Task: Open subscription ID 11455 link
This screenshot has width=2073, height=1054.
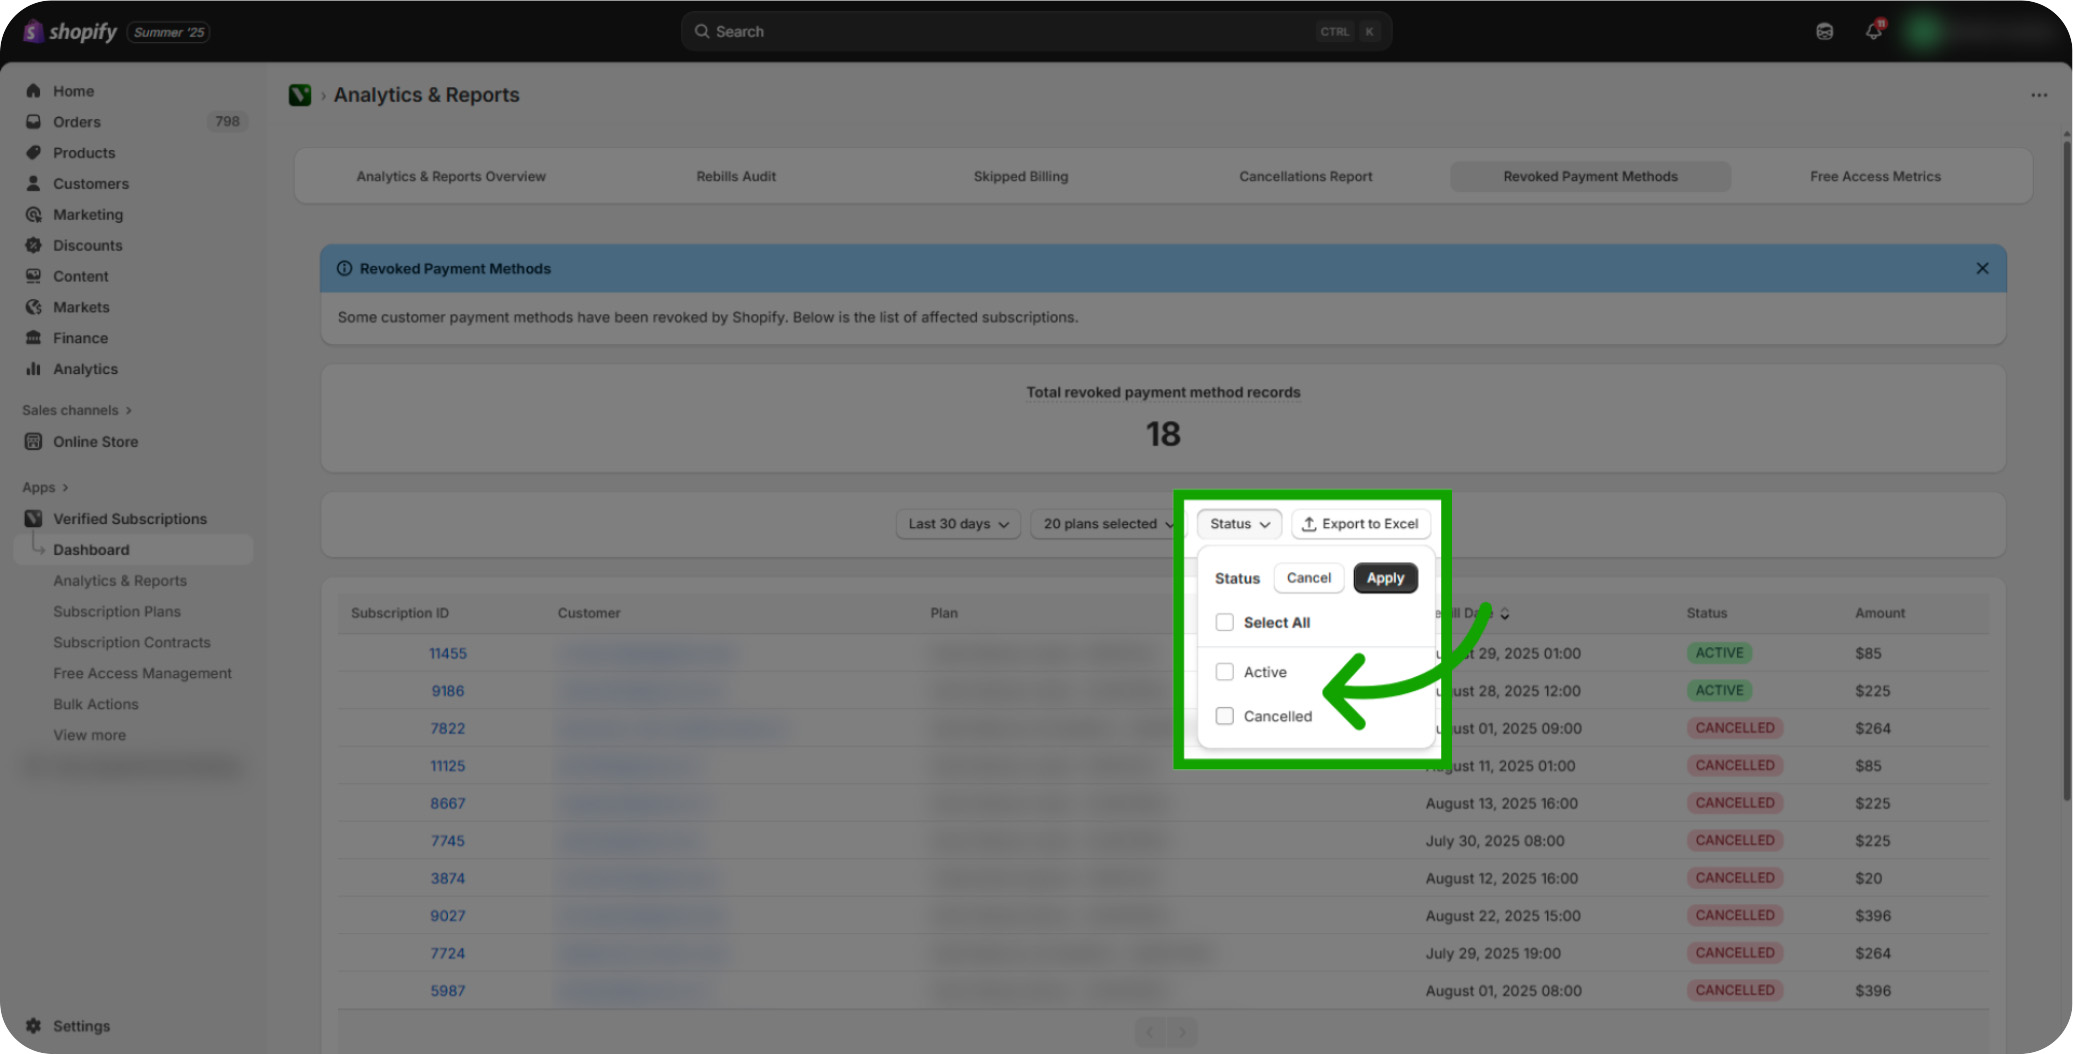Action: (448, 653)
